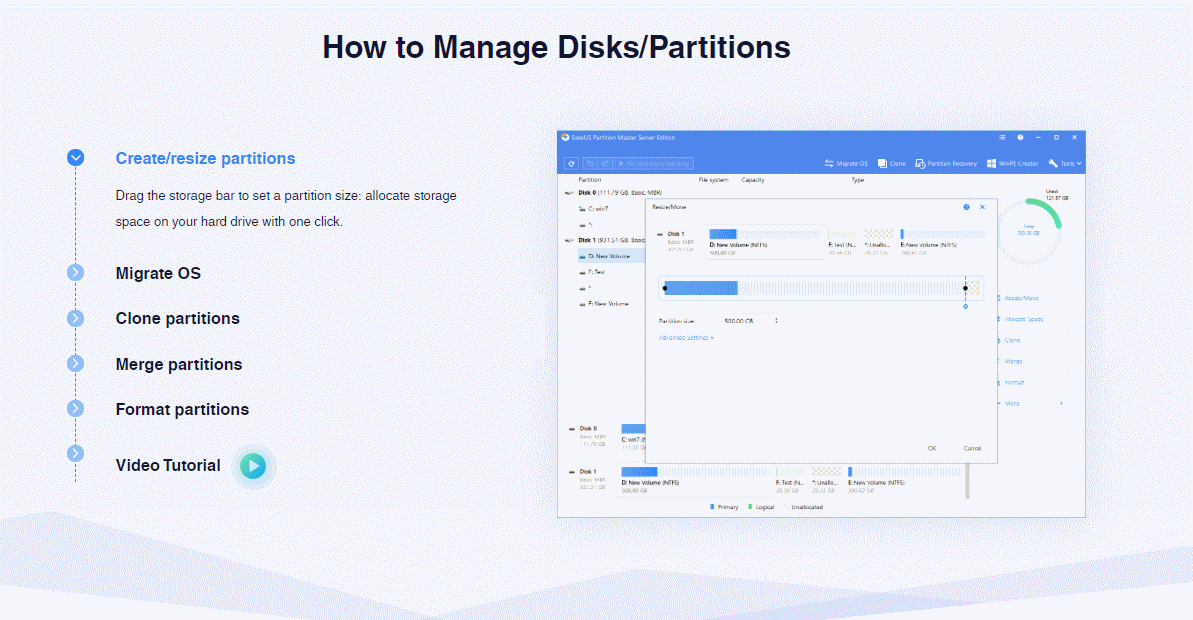Expand Advanced Settings in the dialog
This screenshot has height=620, width=1193.
coord(686,338)
